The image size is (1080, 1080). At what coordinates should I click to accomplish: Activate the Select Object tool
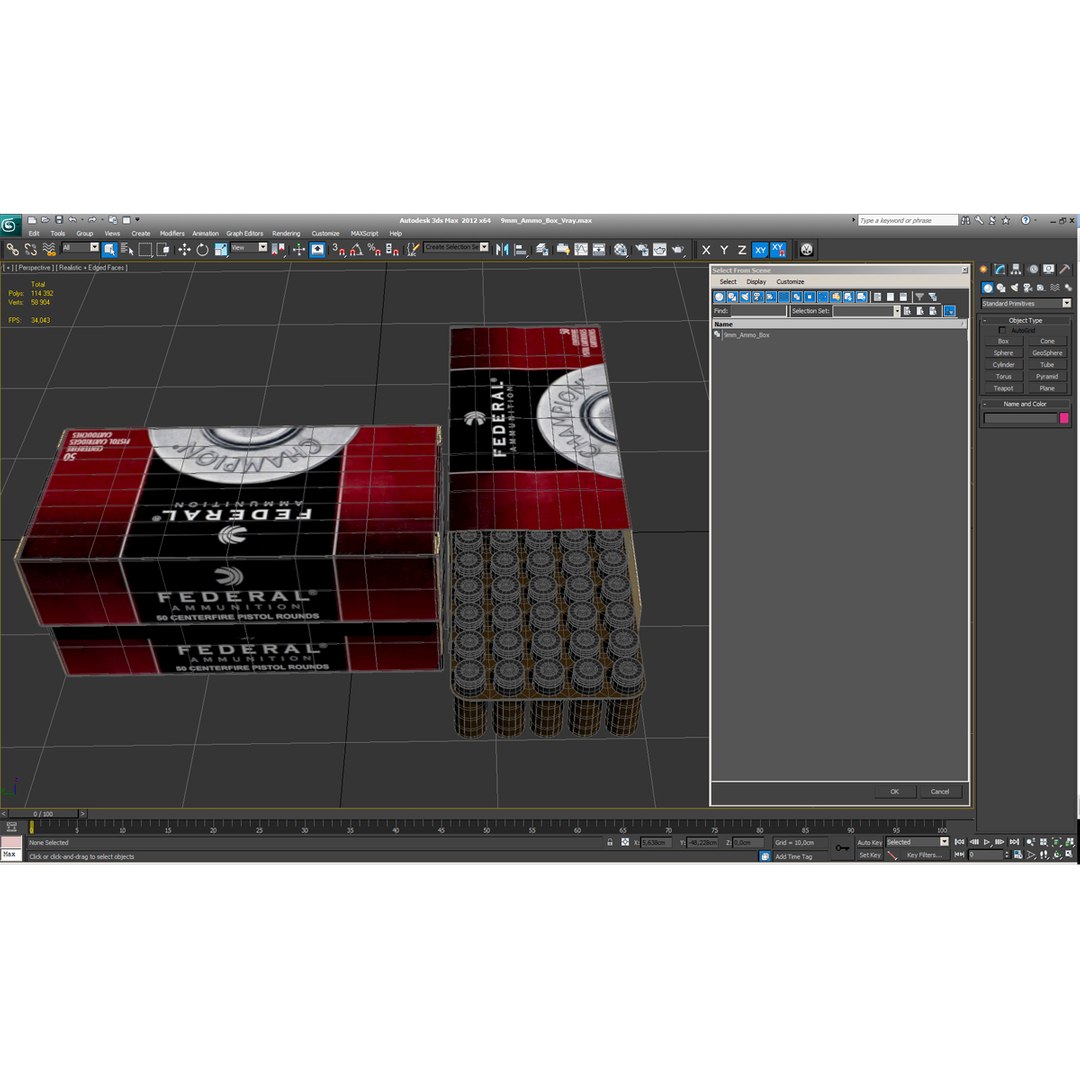[x=110, y=249]
